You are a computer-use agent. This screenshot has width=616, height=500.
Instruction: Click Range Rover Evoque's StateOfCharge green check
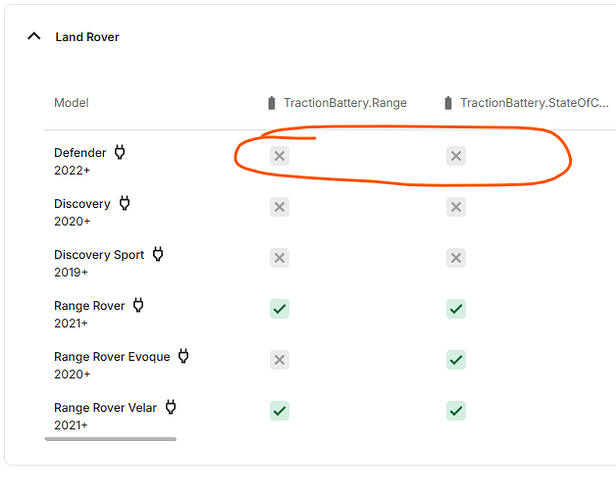click(456, 360)
